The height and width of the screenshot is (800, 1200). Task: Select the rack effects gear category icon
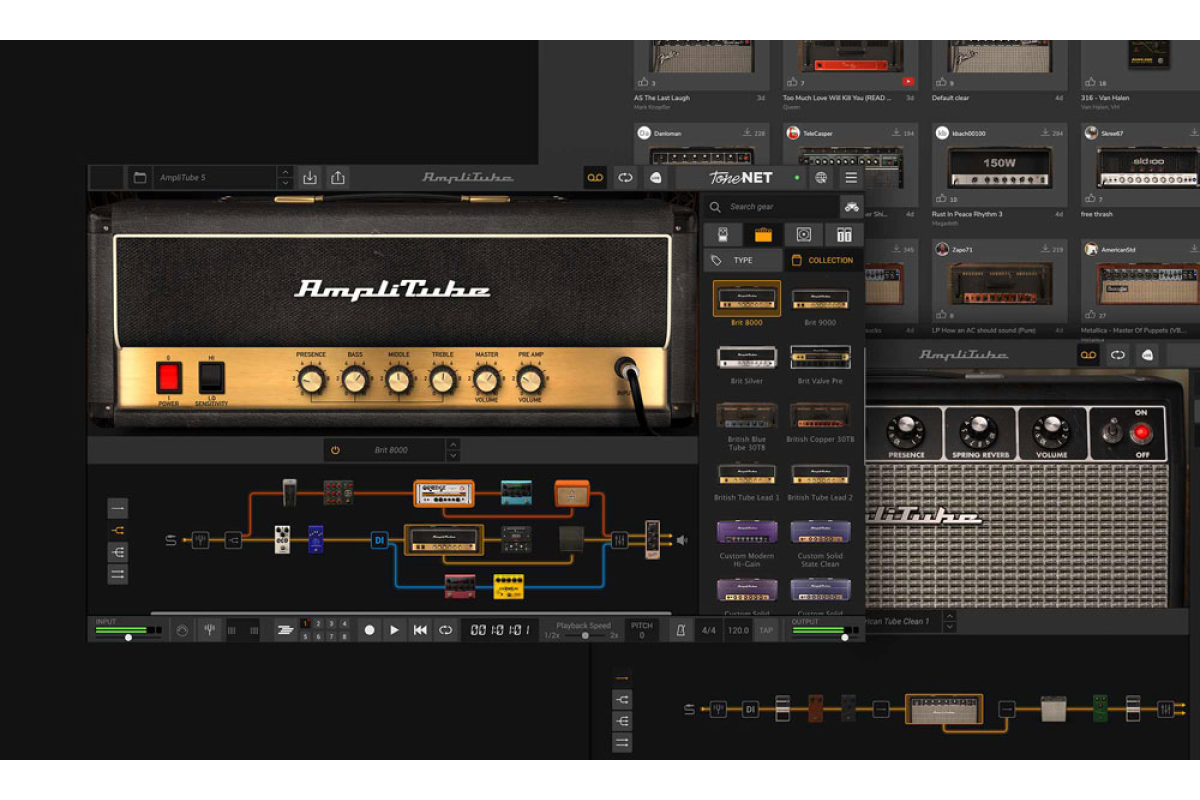point(844,235)
